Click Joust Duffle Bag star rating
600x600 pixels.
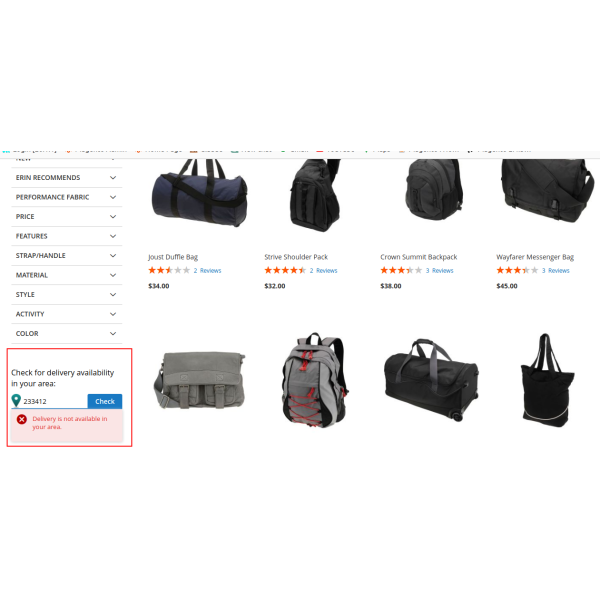169,271
